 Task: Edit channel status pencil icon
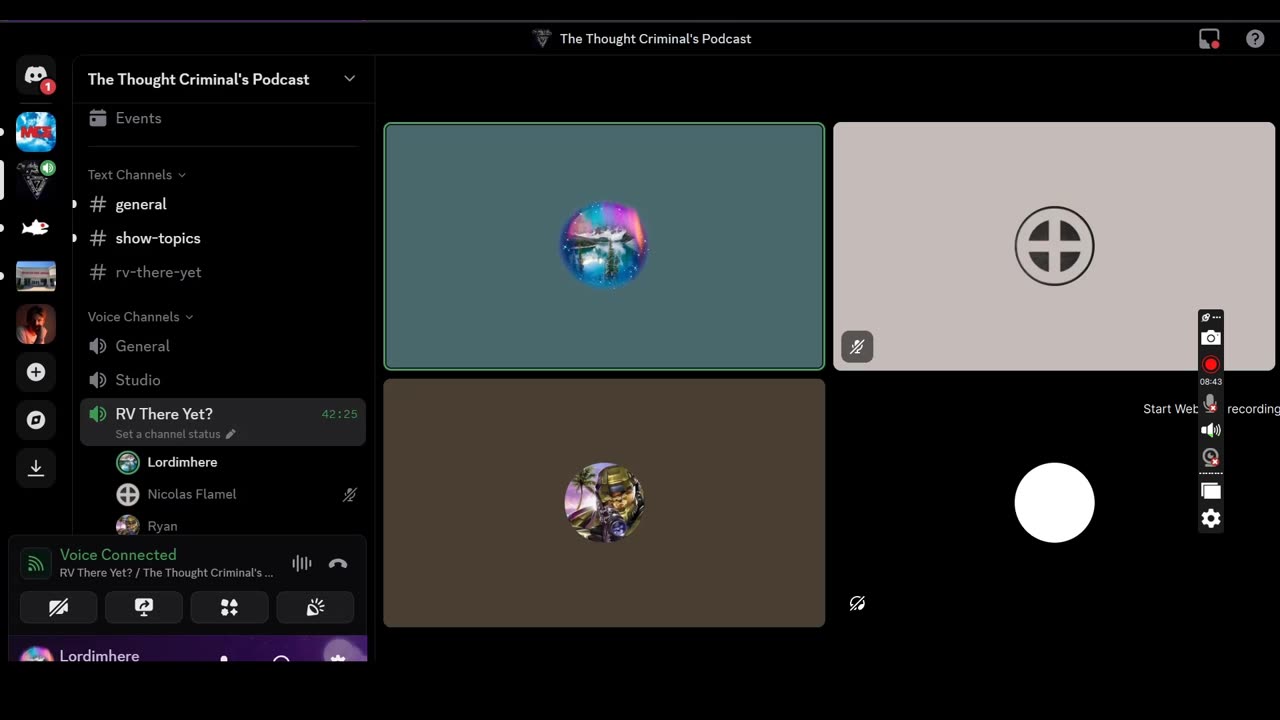click(x=231, y=434)
